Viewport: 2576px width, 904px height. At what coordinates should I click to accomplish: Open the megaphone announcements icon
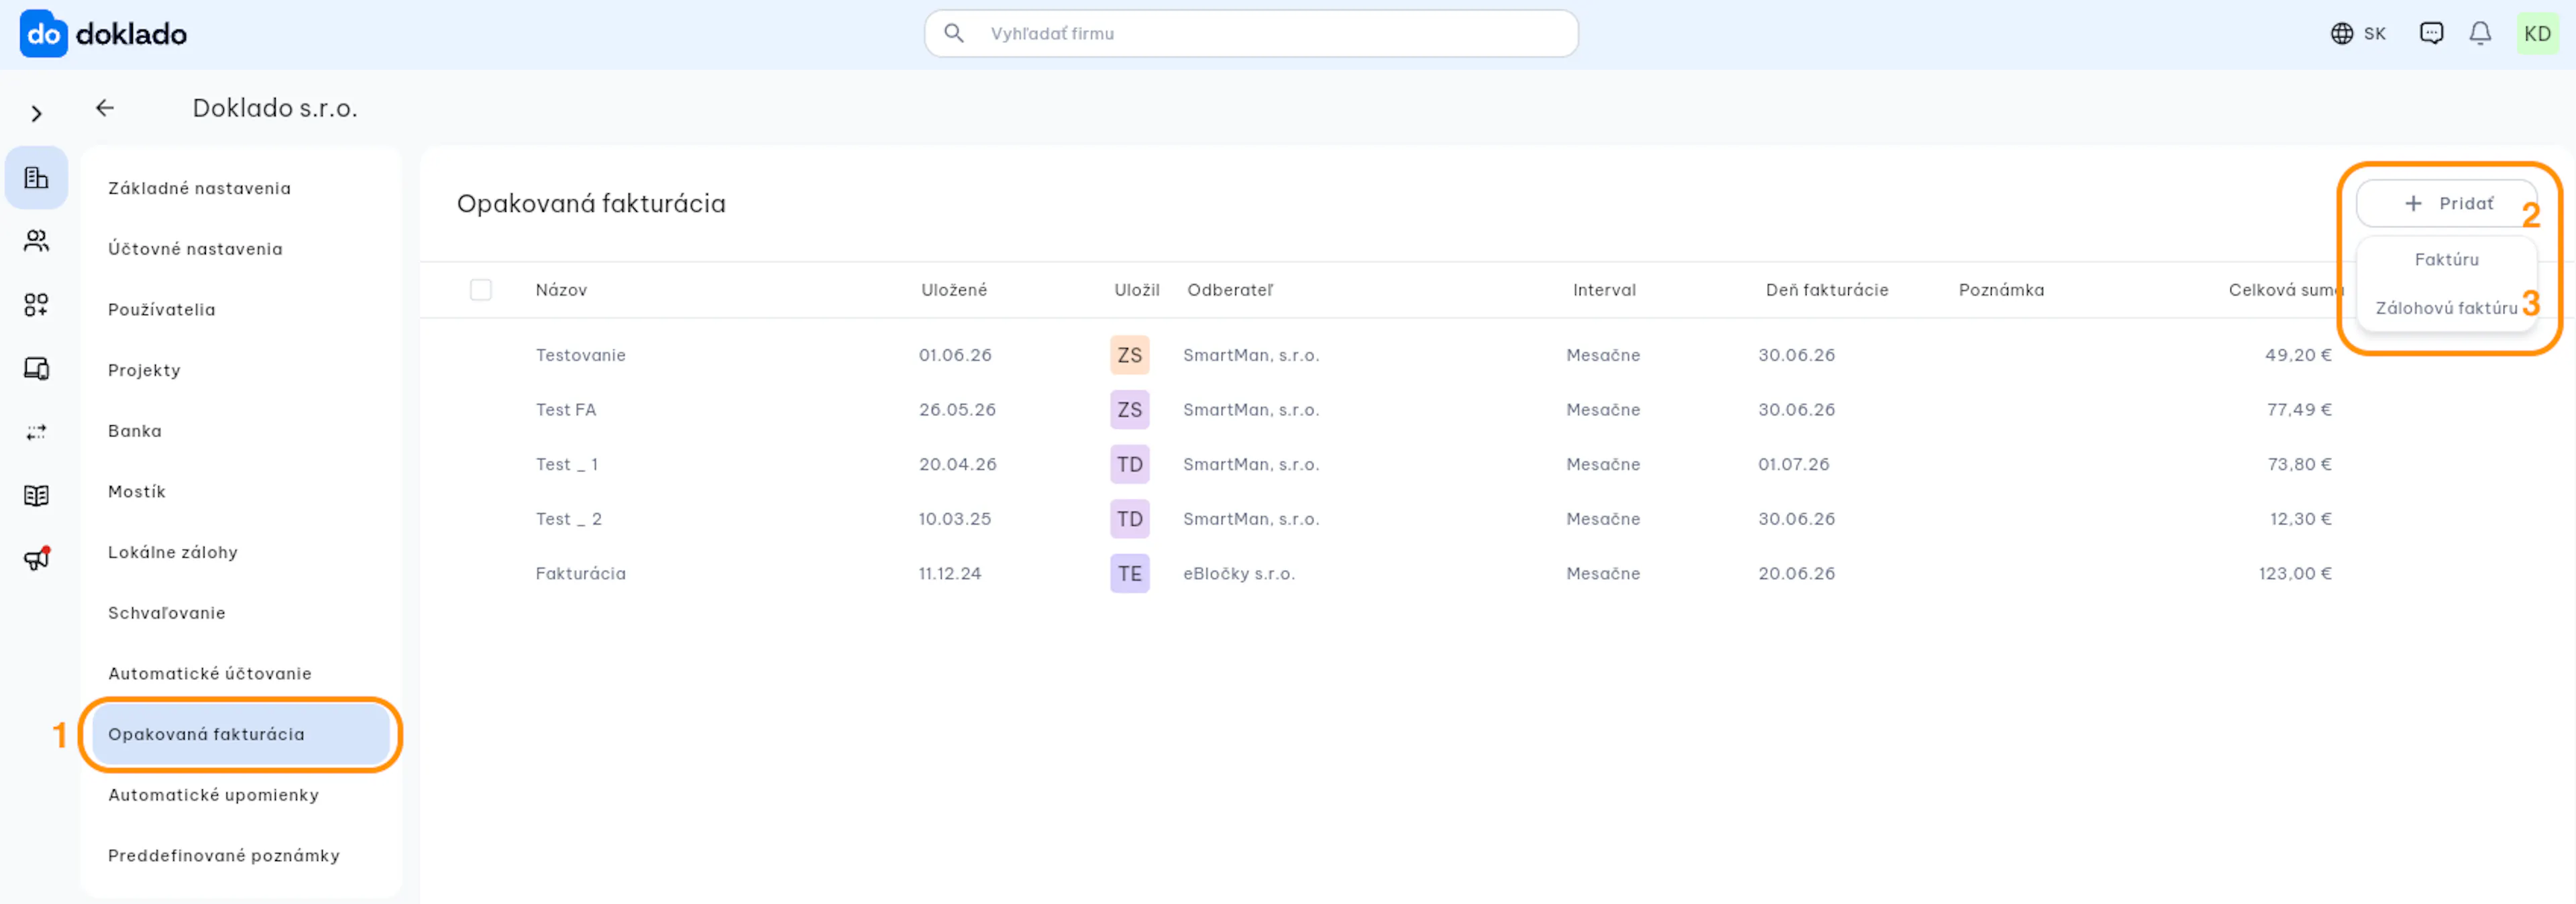[x=37, y=559]
